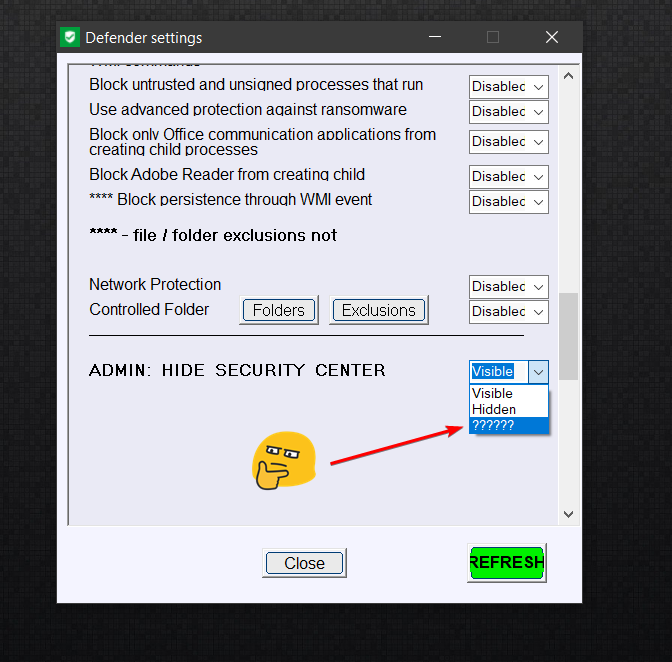Click the Close button

pos(304,563)
